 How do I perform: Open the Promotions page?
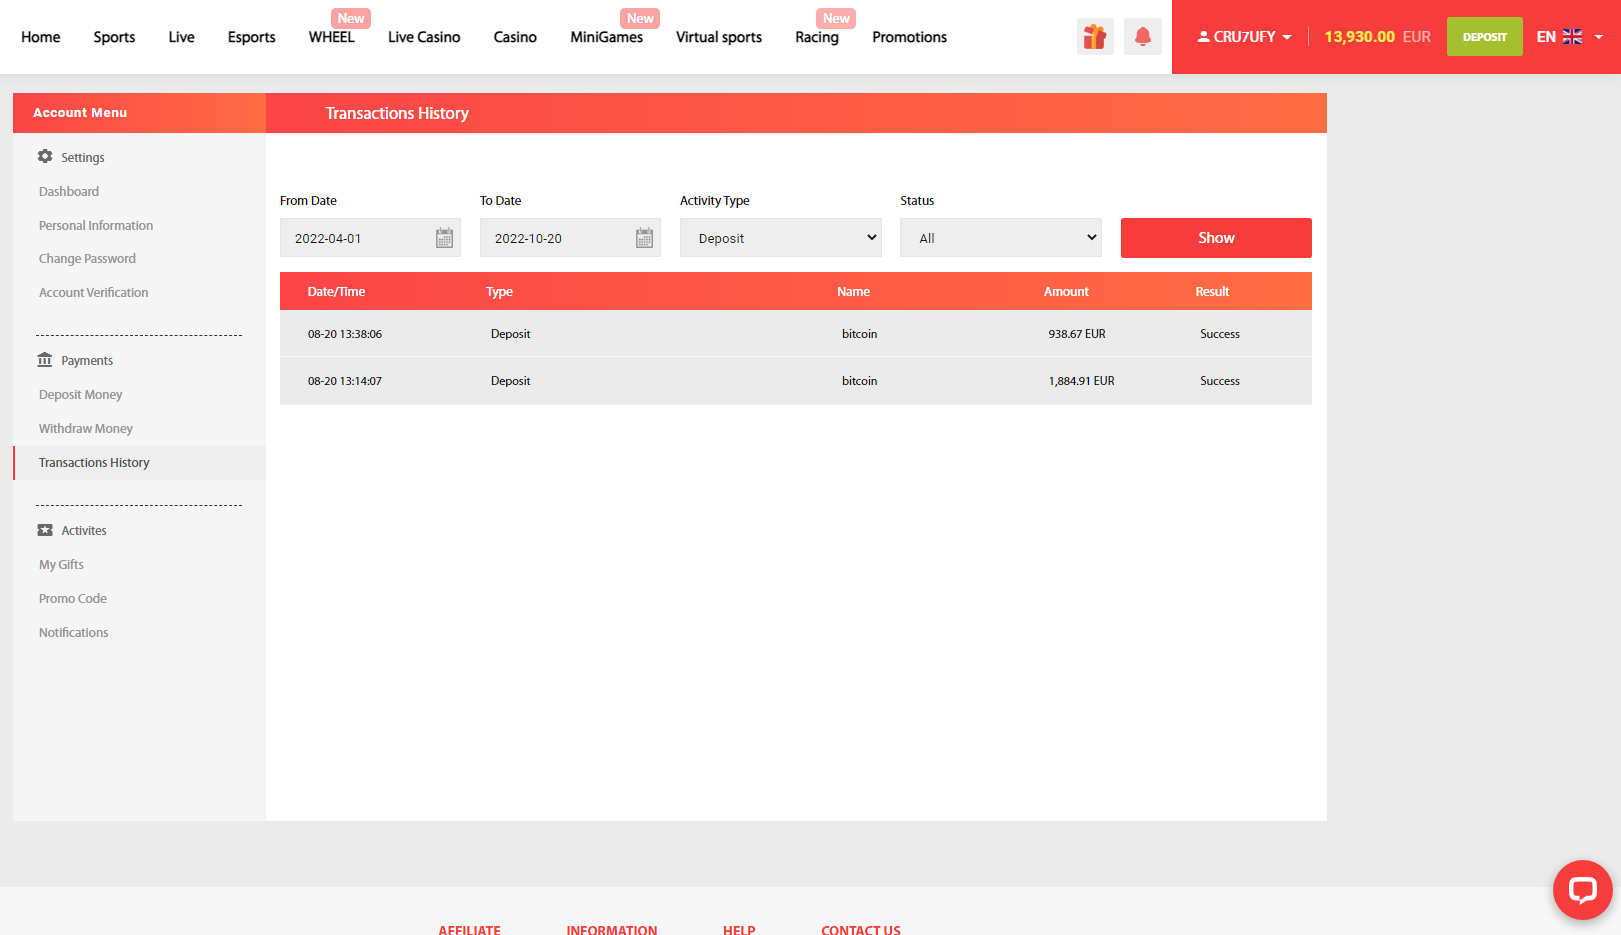click(909, 37)
